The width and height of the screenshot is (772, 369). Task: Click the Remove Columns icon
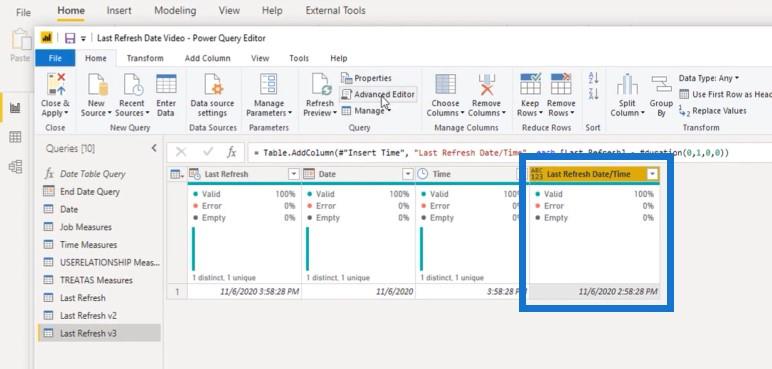pyautogui.click(x=486, y=84)
